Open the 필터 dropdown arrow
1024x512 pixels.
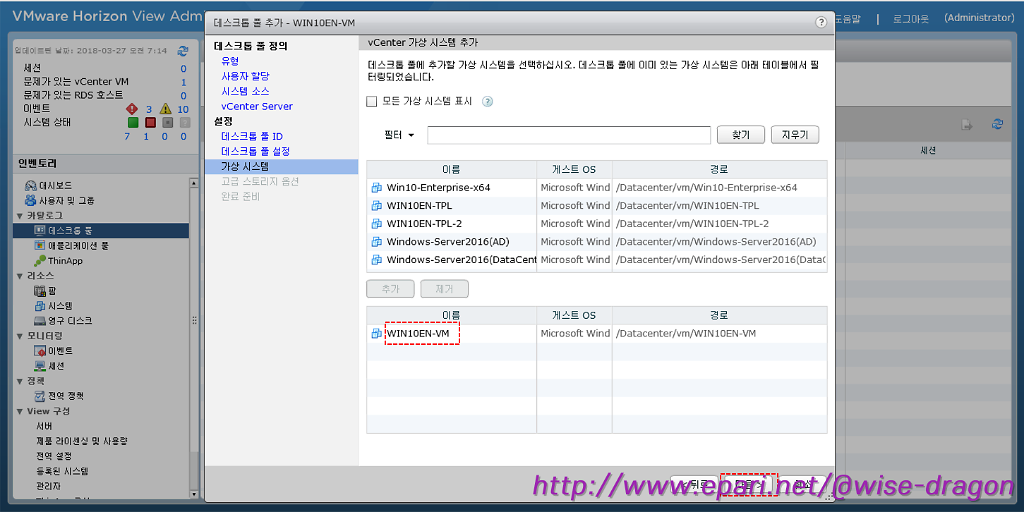pyautogui.click(x=411, y=135)
